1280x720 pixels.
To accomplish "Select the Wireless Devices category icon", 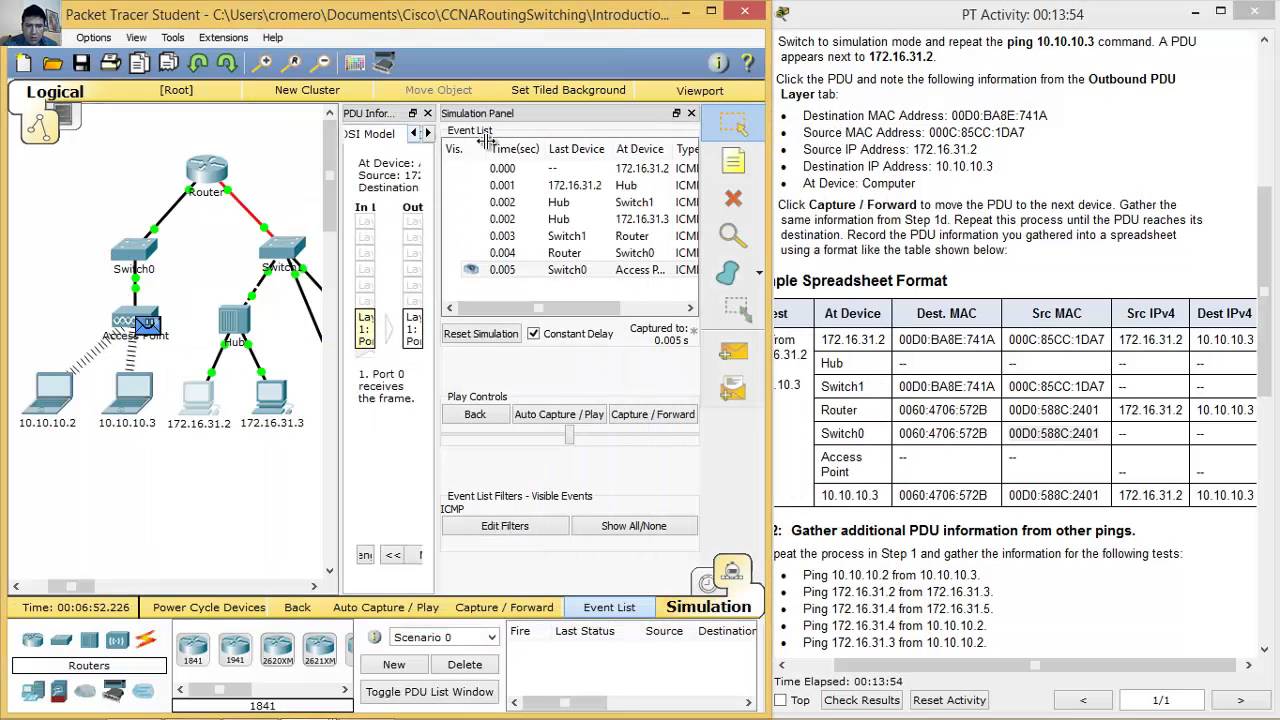I will click(117, 640).
